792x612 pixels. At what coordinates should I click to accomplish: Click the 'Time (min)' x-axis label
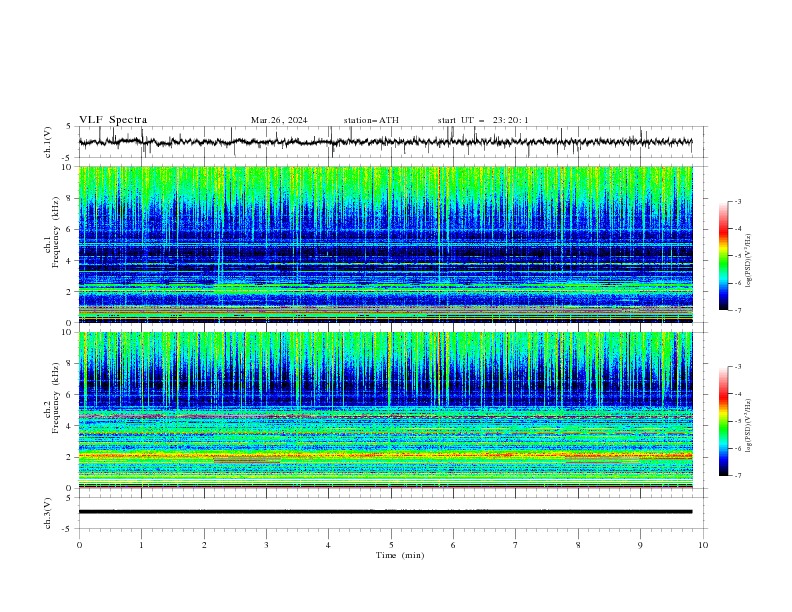[400, 555]
